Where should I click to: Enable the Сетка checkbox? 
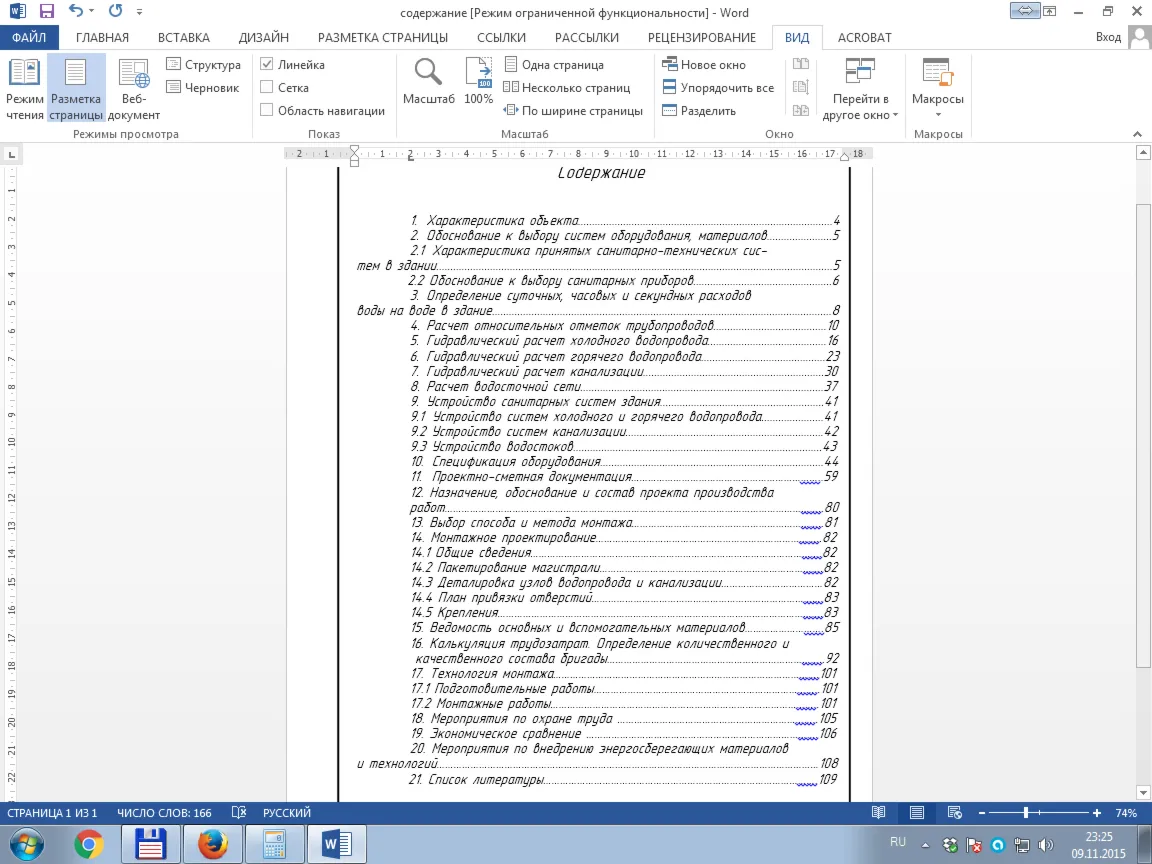267,87
